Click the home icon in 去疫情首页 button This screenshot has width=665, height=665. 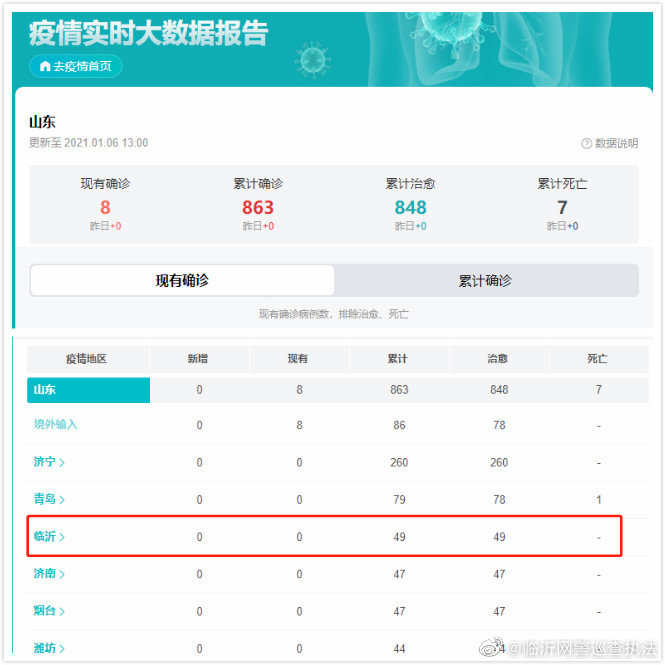pyautogui.click(x=45, y=66)
